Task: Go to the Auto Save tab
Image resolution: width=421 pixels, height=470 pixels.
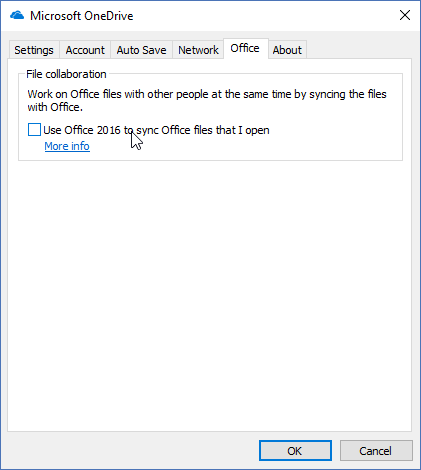Action: coord(141,50)
